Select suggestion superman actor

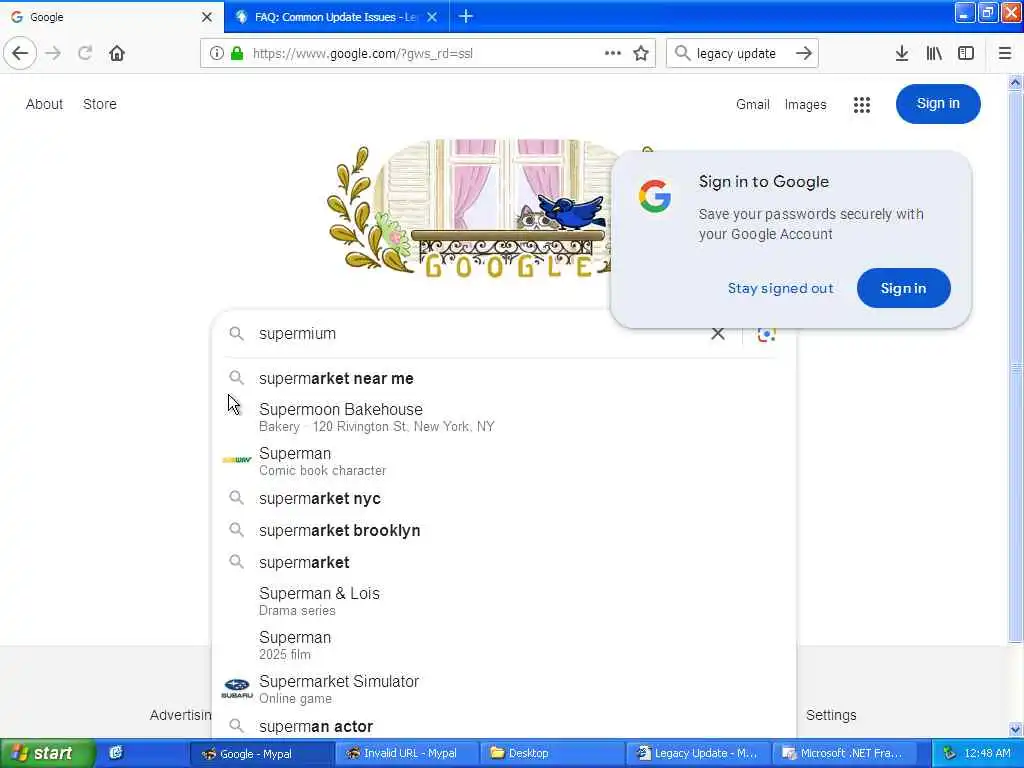pyautogui.click(x=504, y=726)
